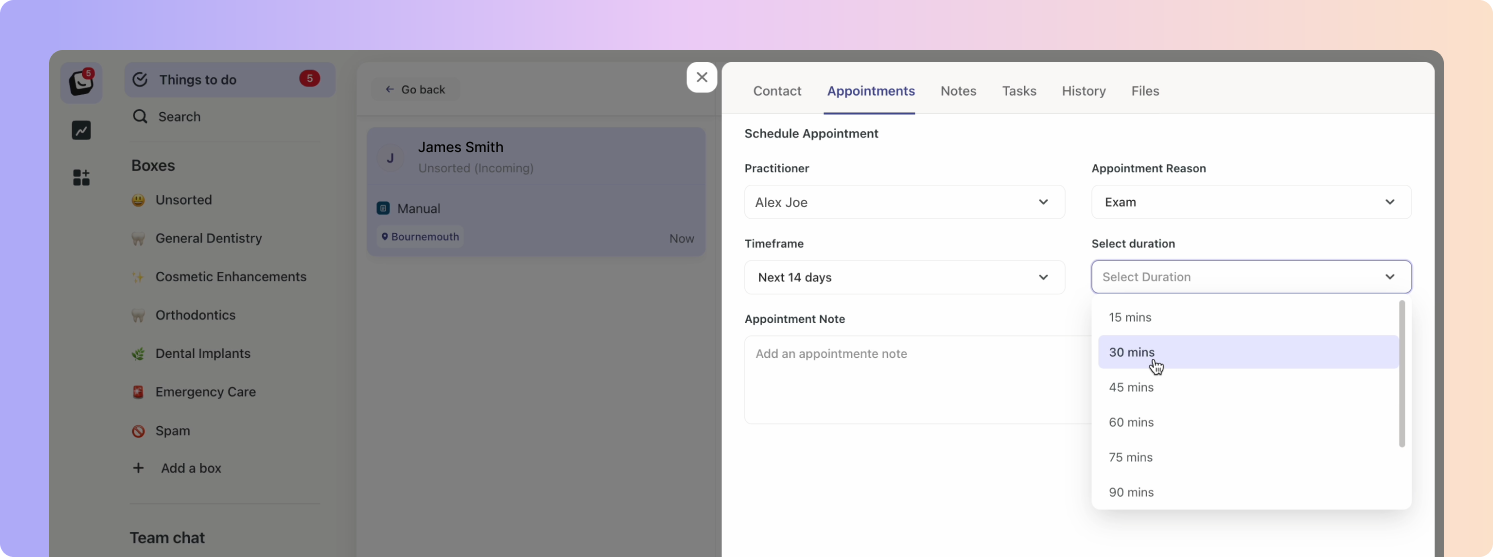
Task: Choose 60 mins duration
Action: coord(1248,422)
